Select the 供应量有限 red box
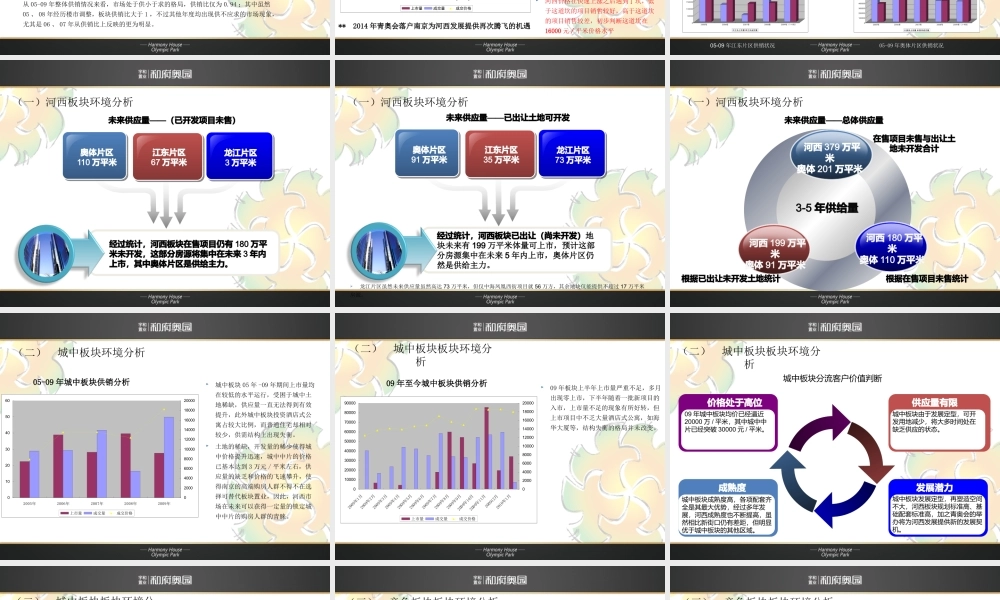Screen dimensions: 1000x600 point(939,422)
